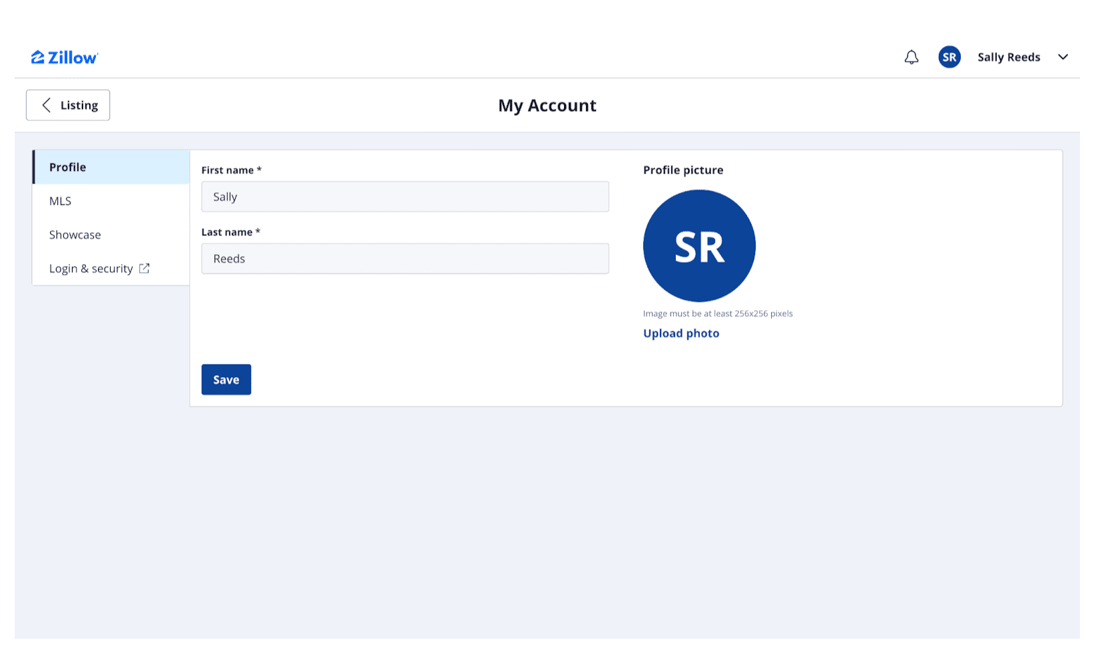Screen dimensions: 1100x654
Task: Focus the First name input field
Action: pyautogui.click(x=405, y=197)
